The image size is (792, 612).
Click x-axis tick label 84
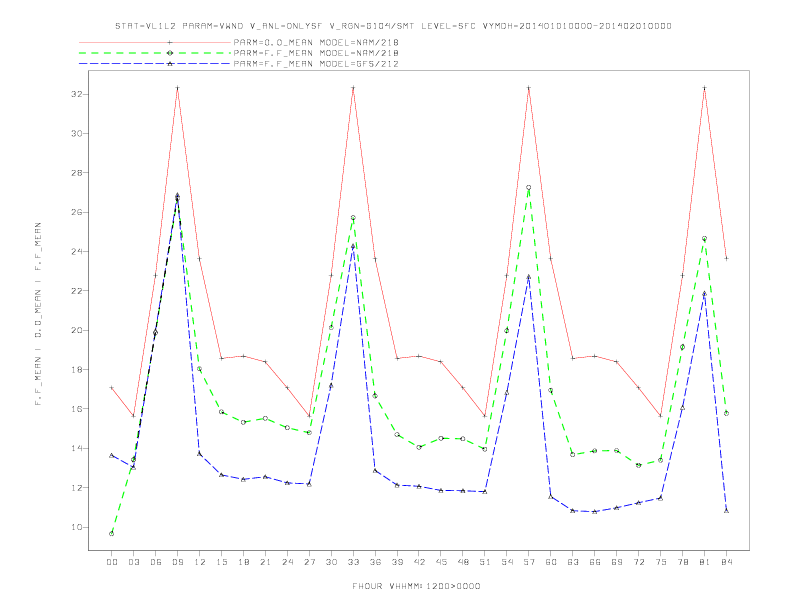(726, 562)
